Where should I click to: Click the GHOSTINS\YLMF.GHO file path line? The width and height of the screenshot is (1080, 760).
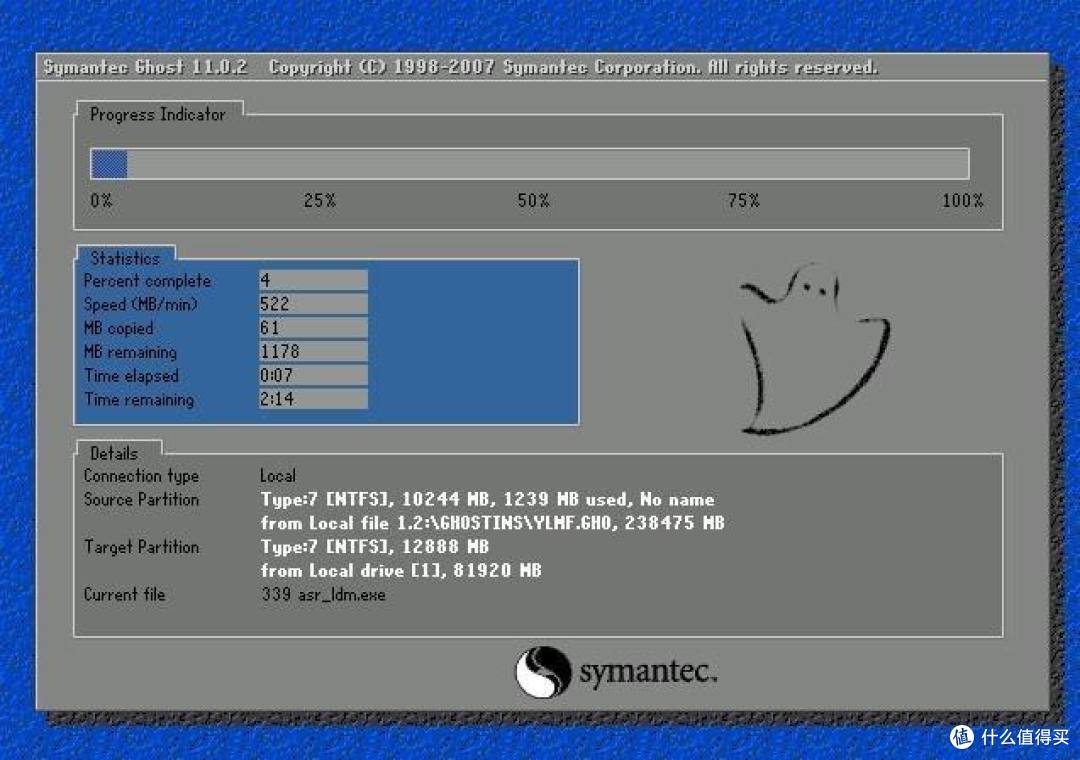[x=492, y=523]
